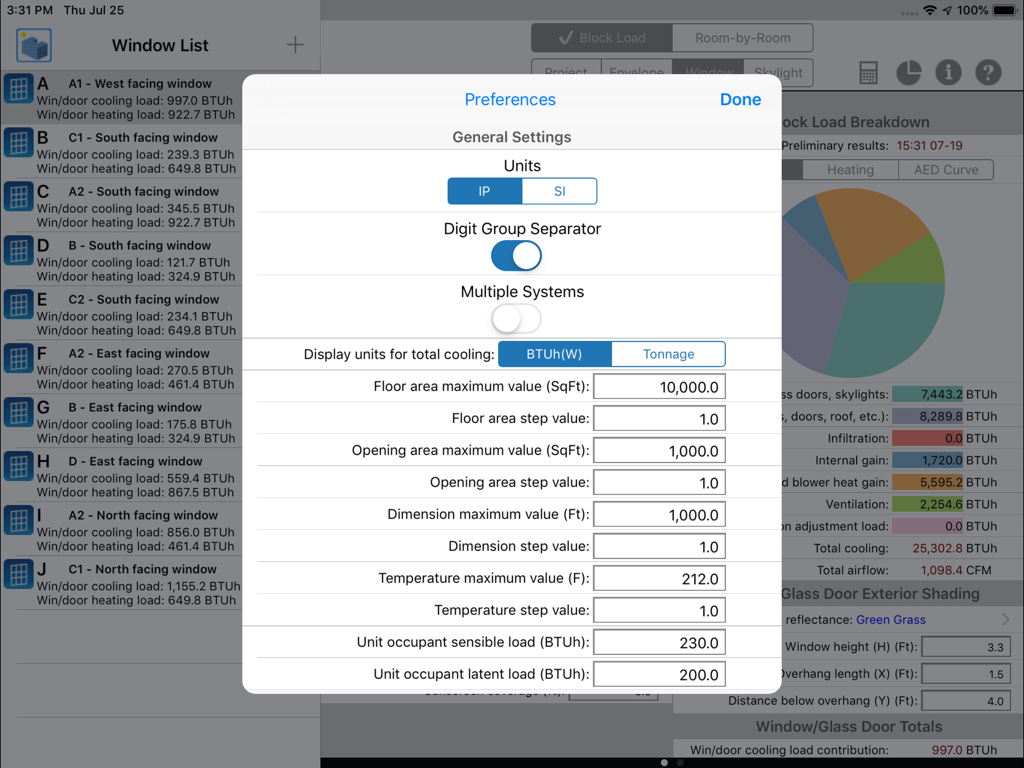The width and height of the screenshot is (1024, 768).
Task: Open the ground reflectance chooser chevron
Action: point(1006,618)
